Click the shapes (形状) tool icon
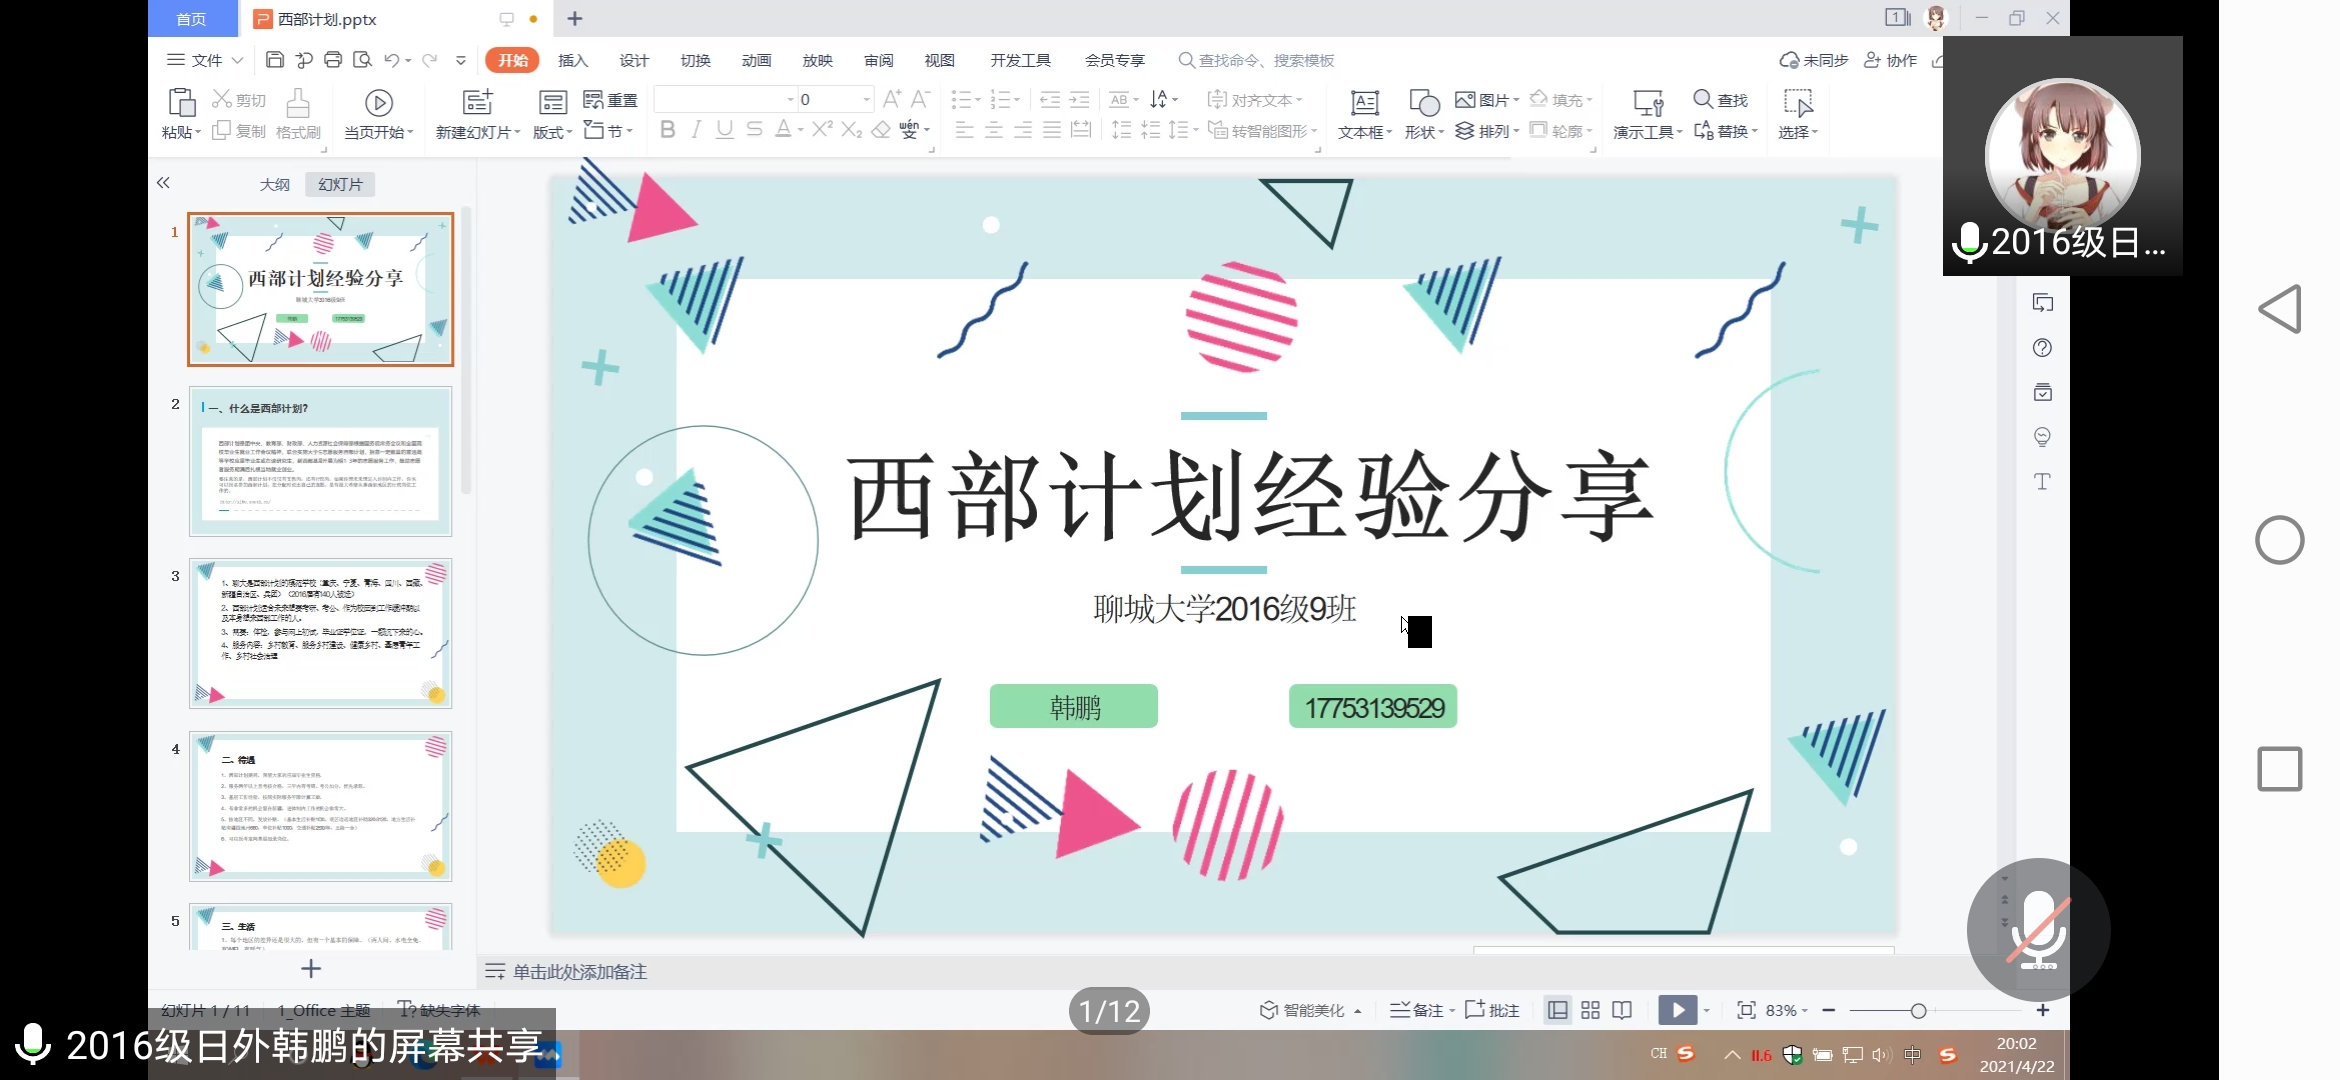 [1423, 103]
